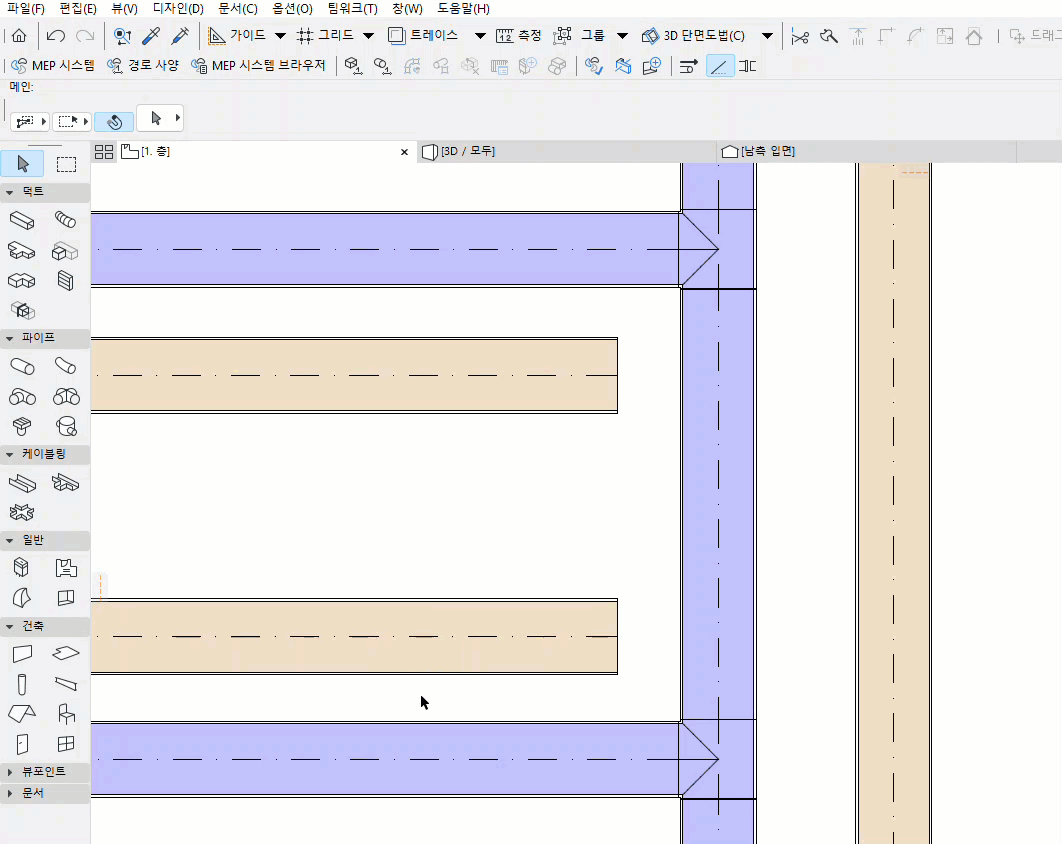Select the Duct tool in the toolbox
The image size is (1062, 844).
(22, 220)
